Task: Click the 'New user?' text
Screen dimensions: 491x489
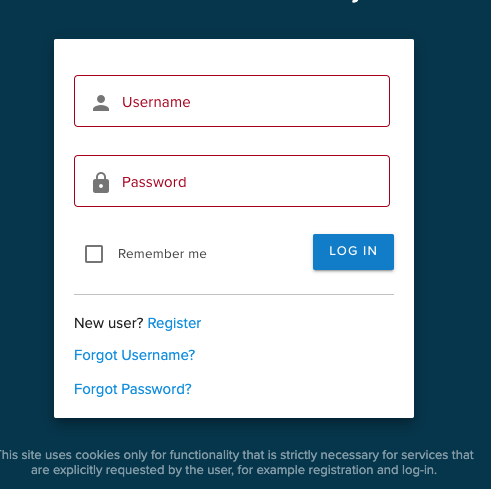Action: pos(109,323)
